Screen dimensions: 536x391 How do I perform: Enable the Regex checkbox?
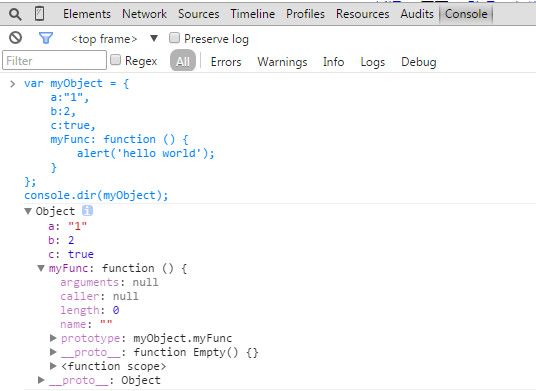pyautogui.click(x=116, y=60)
